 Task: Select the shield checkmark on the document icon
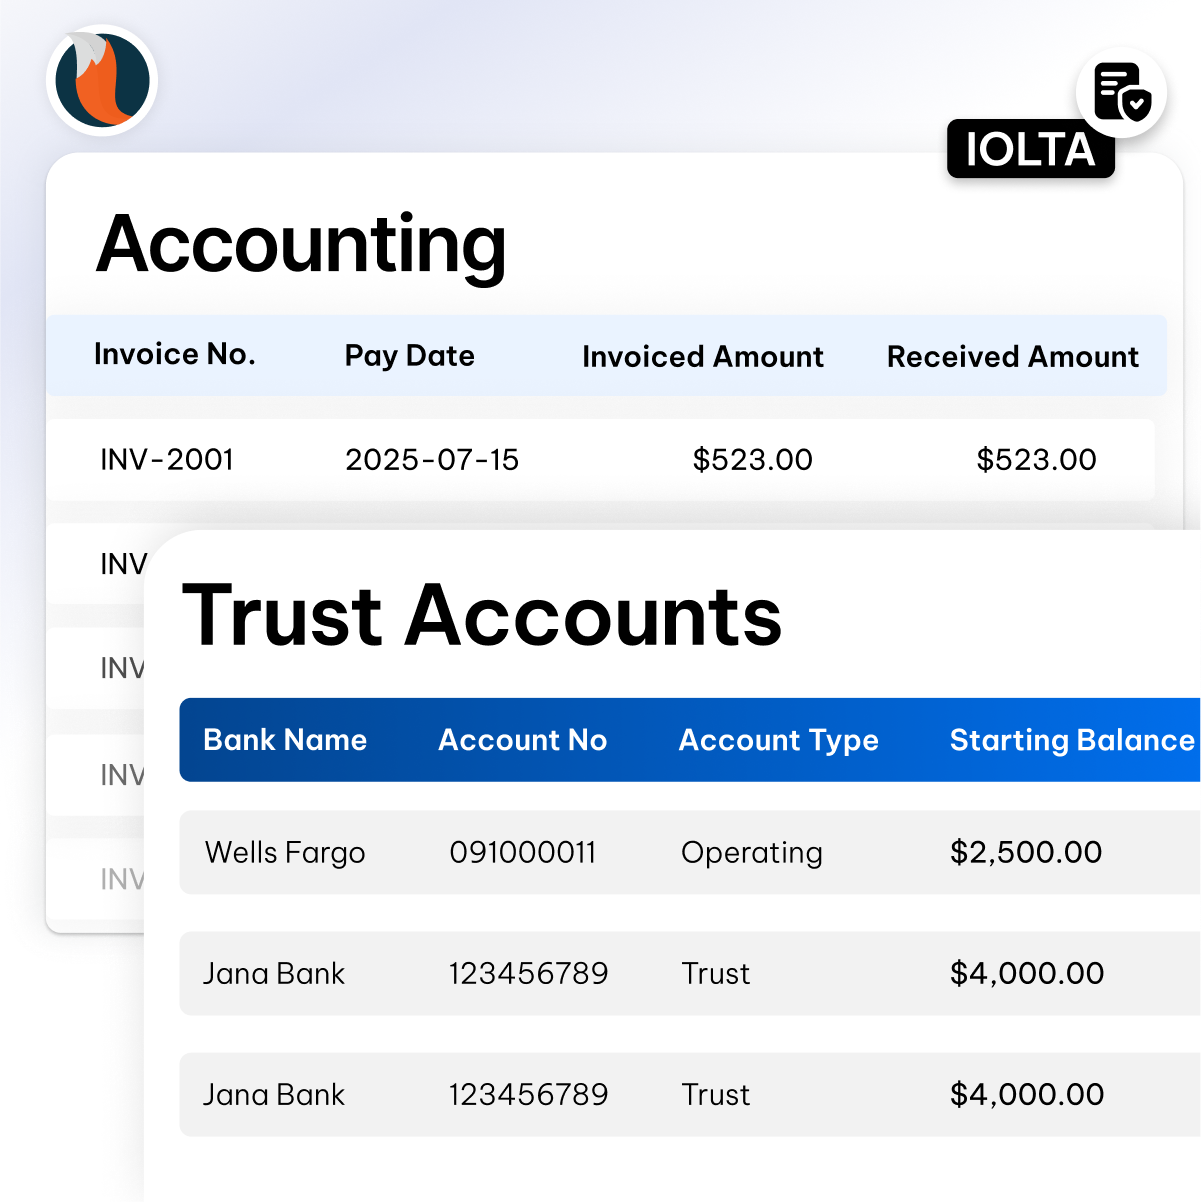1135,107
